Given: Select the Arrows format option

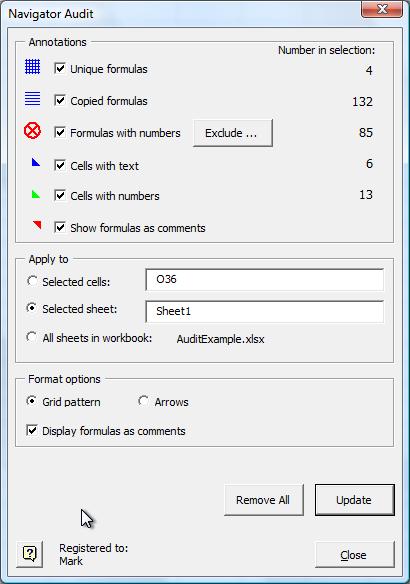Looking at the screenshot, I should pos(143,401).
